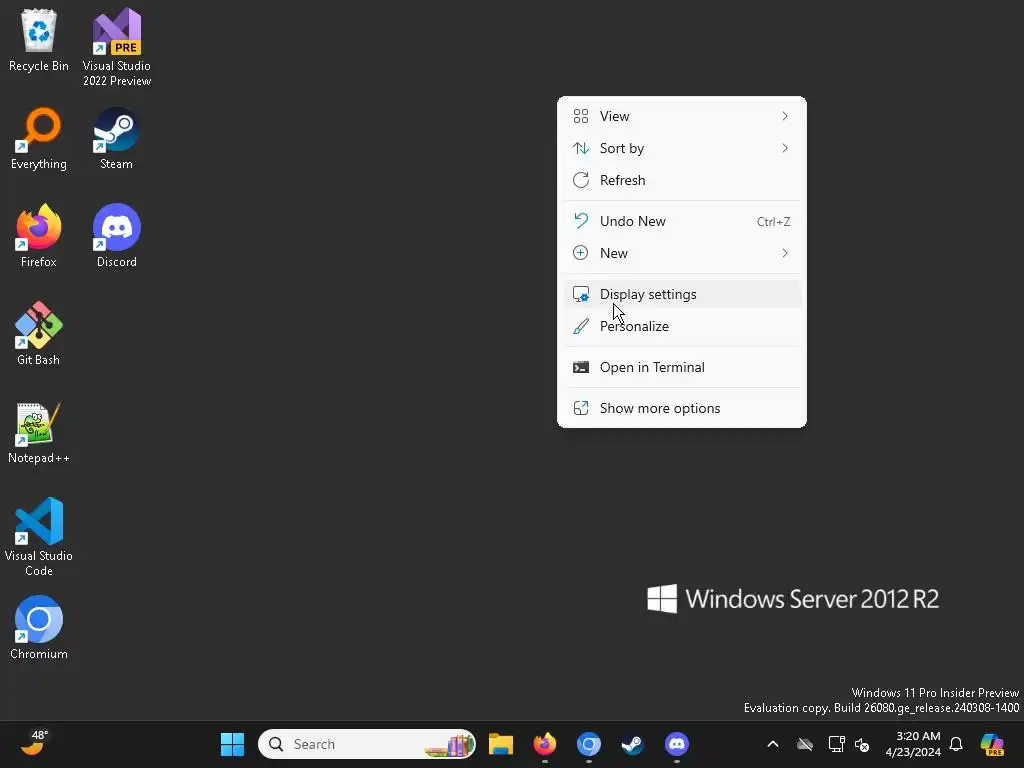Click the muted volume tray icon

click(862, 744)
